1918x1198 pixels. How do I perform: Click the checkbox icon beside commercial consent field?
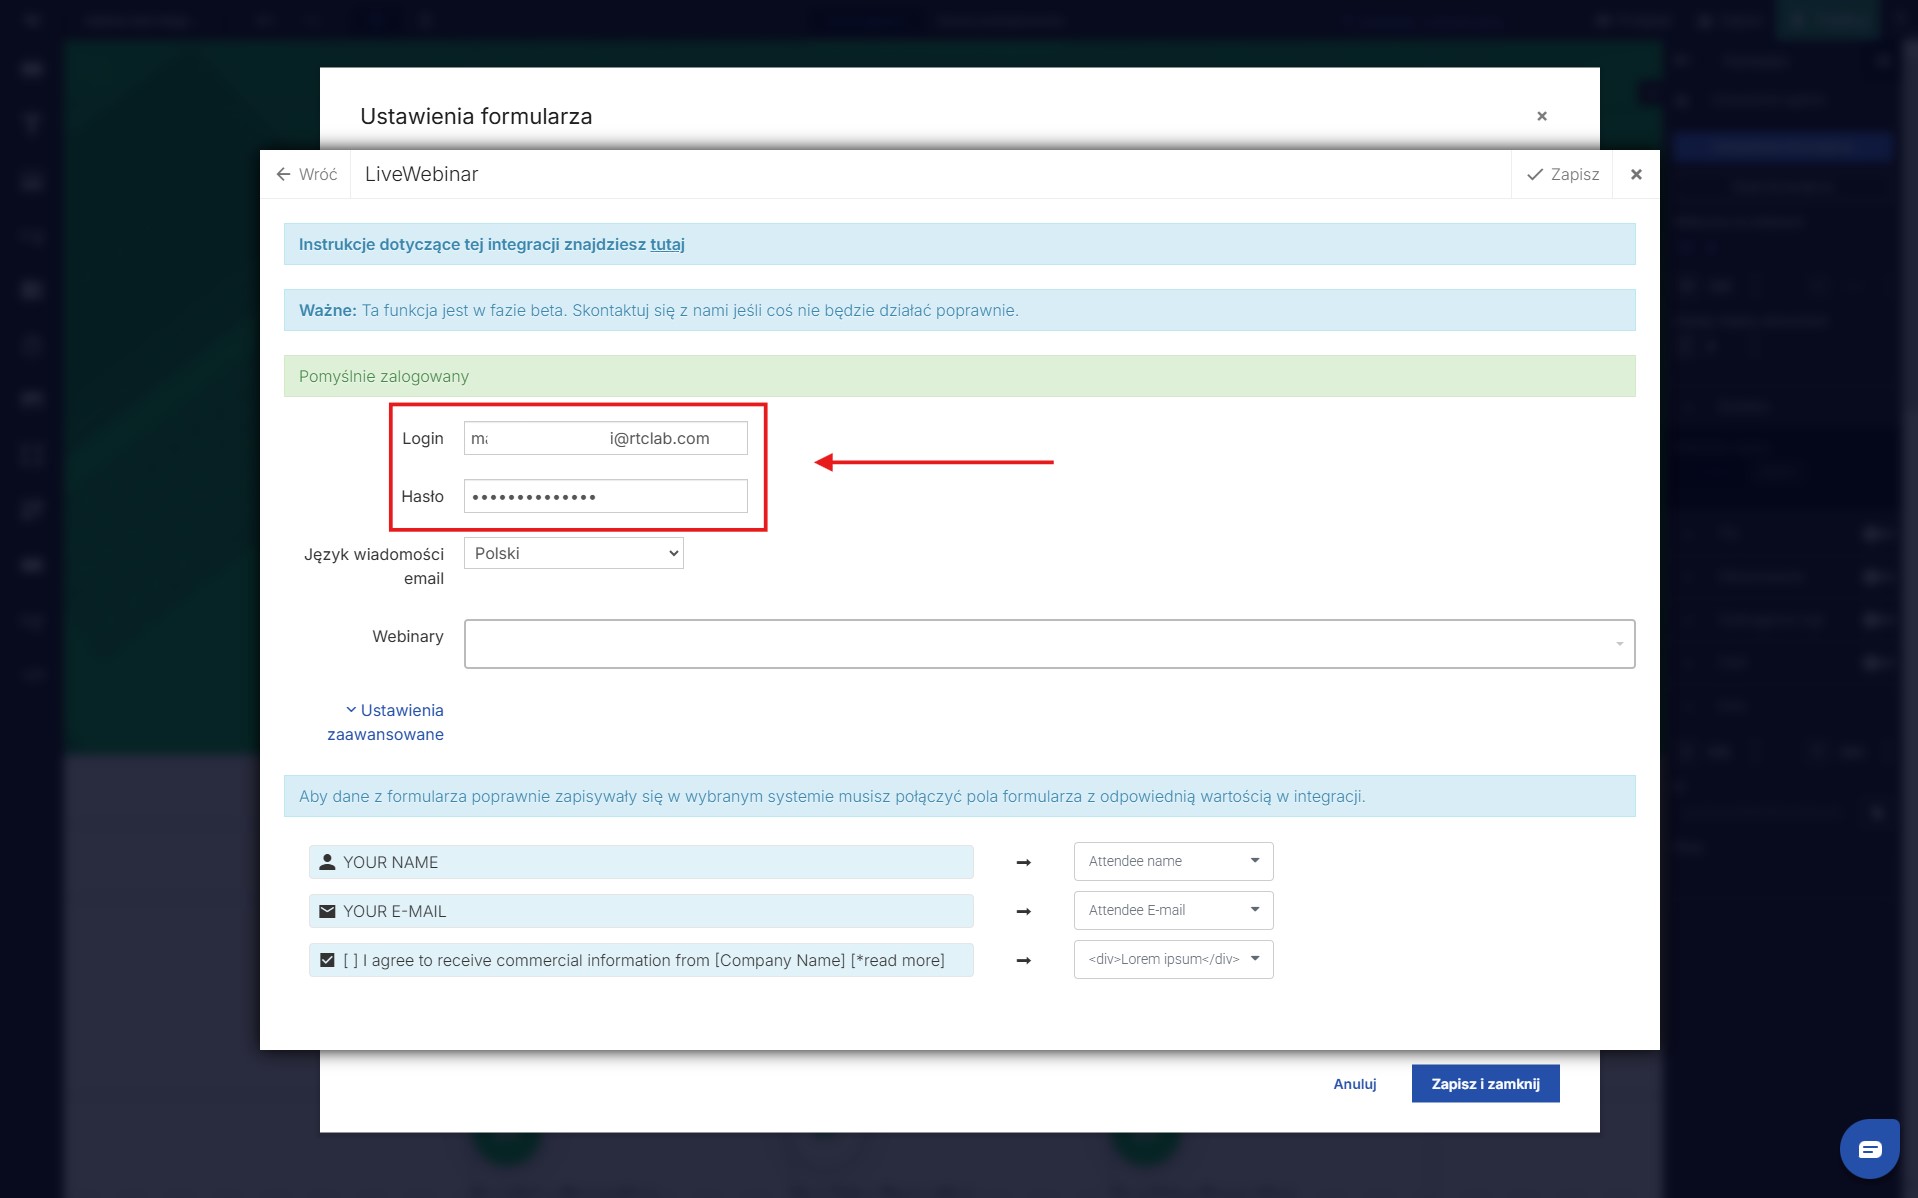coord(327,960)
